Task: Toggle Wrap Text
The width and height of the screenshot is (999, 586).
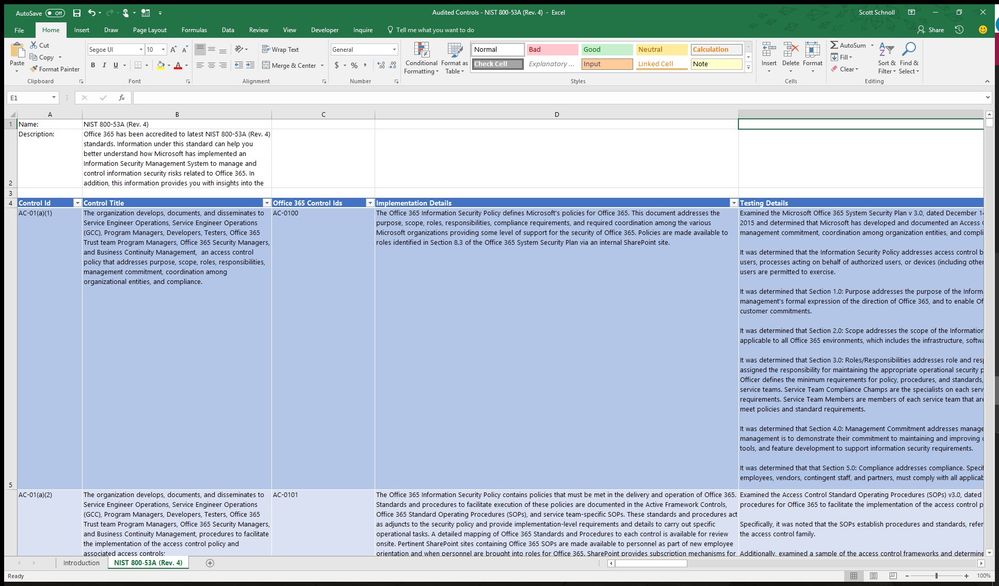Action: (280, 49)
